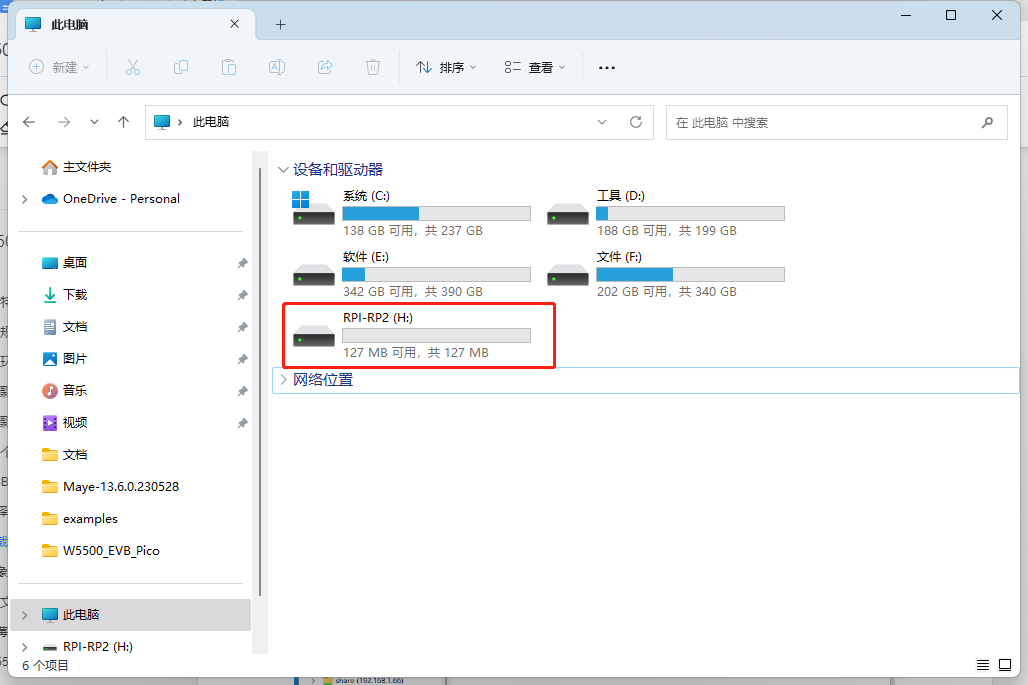Click the Share icon in toolbar
The height and width of the screenshot is (685, 1028).
(325, 67)
